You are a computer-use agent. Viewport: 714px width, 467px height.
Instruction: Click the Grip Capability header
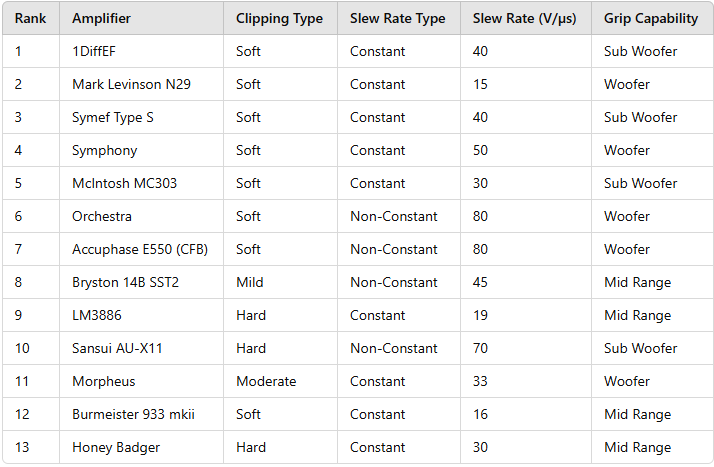pyautogui.click(x=652, y=18)
